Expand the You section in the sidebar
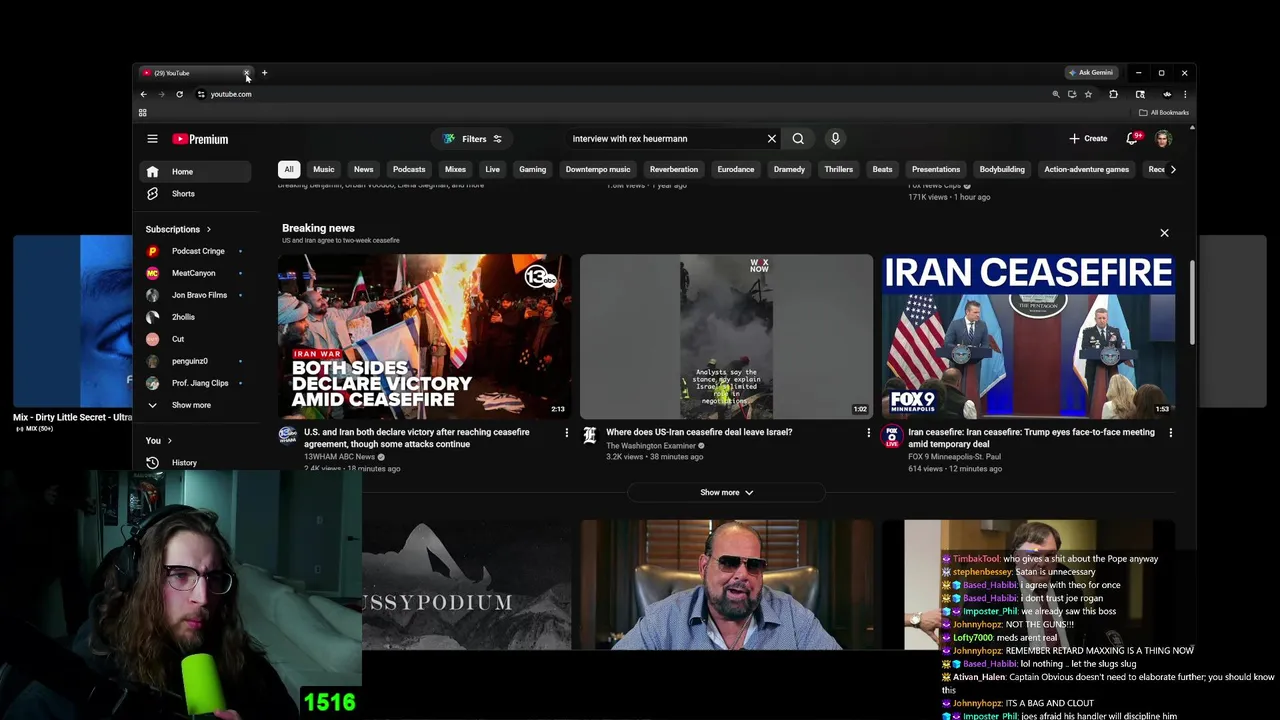1280x720 pixels. coord(158,441)
